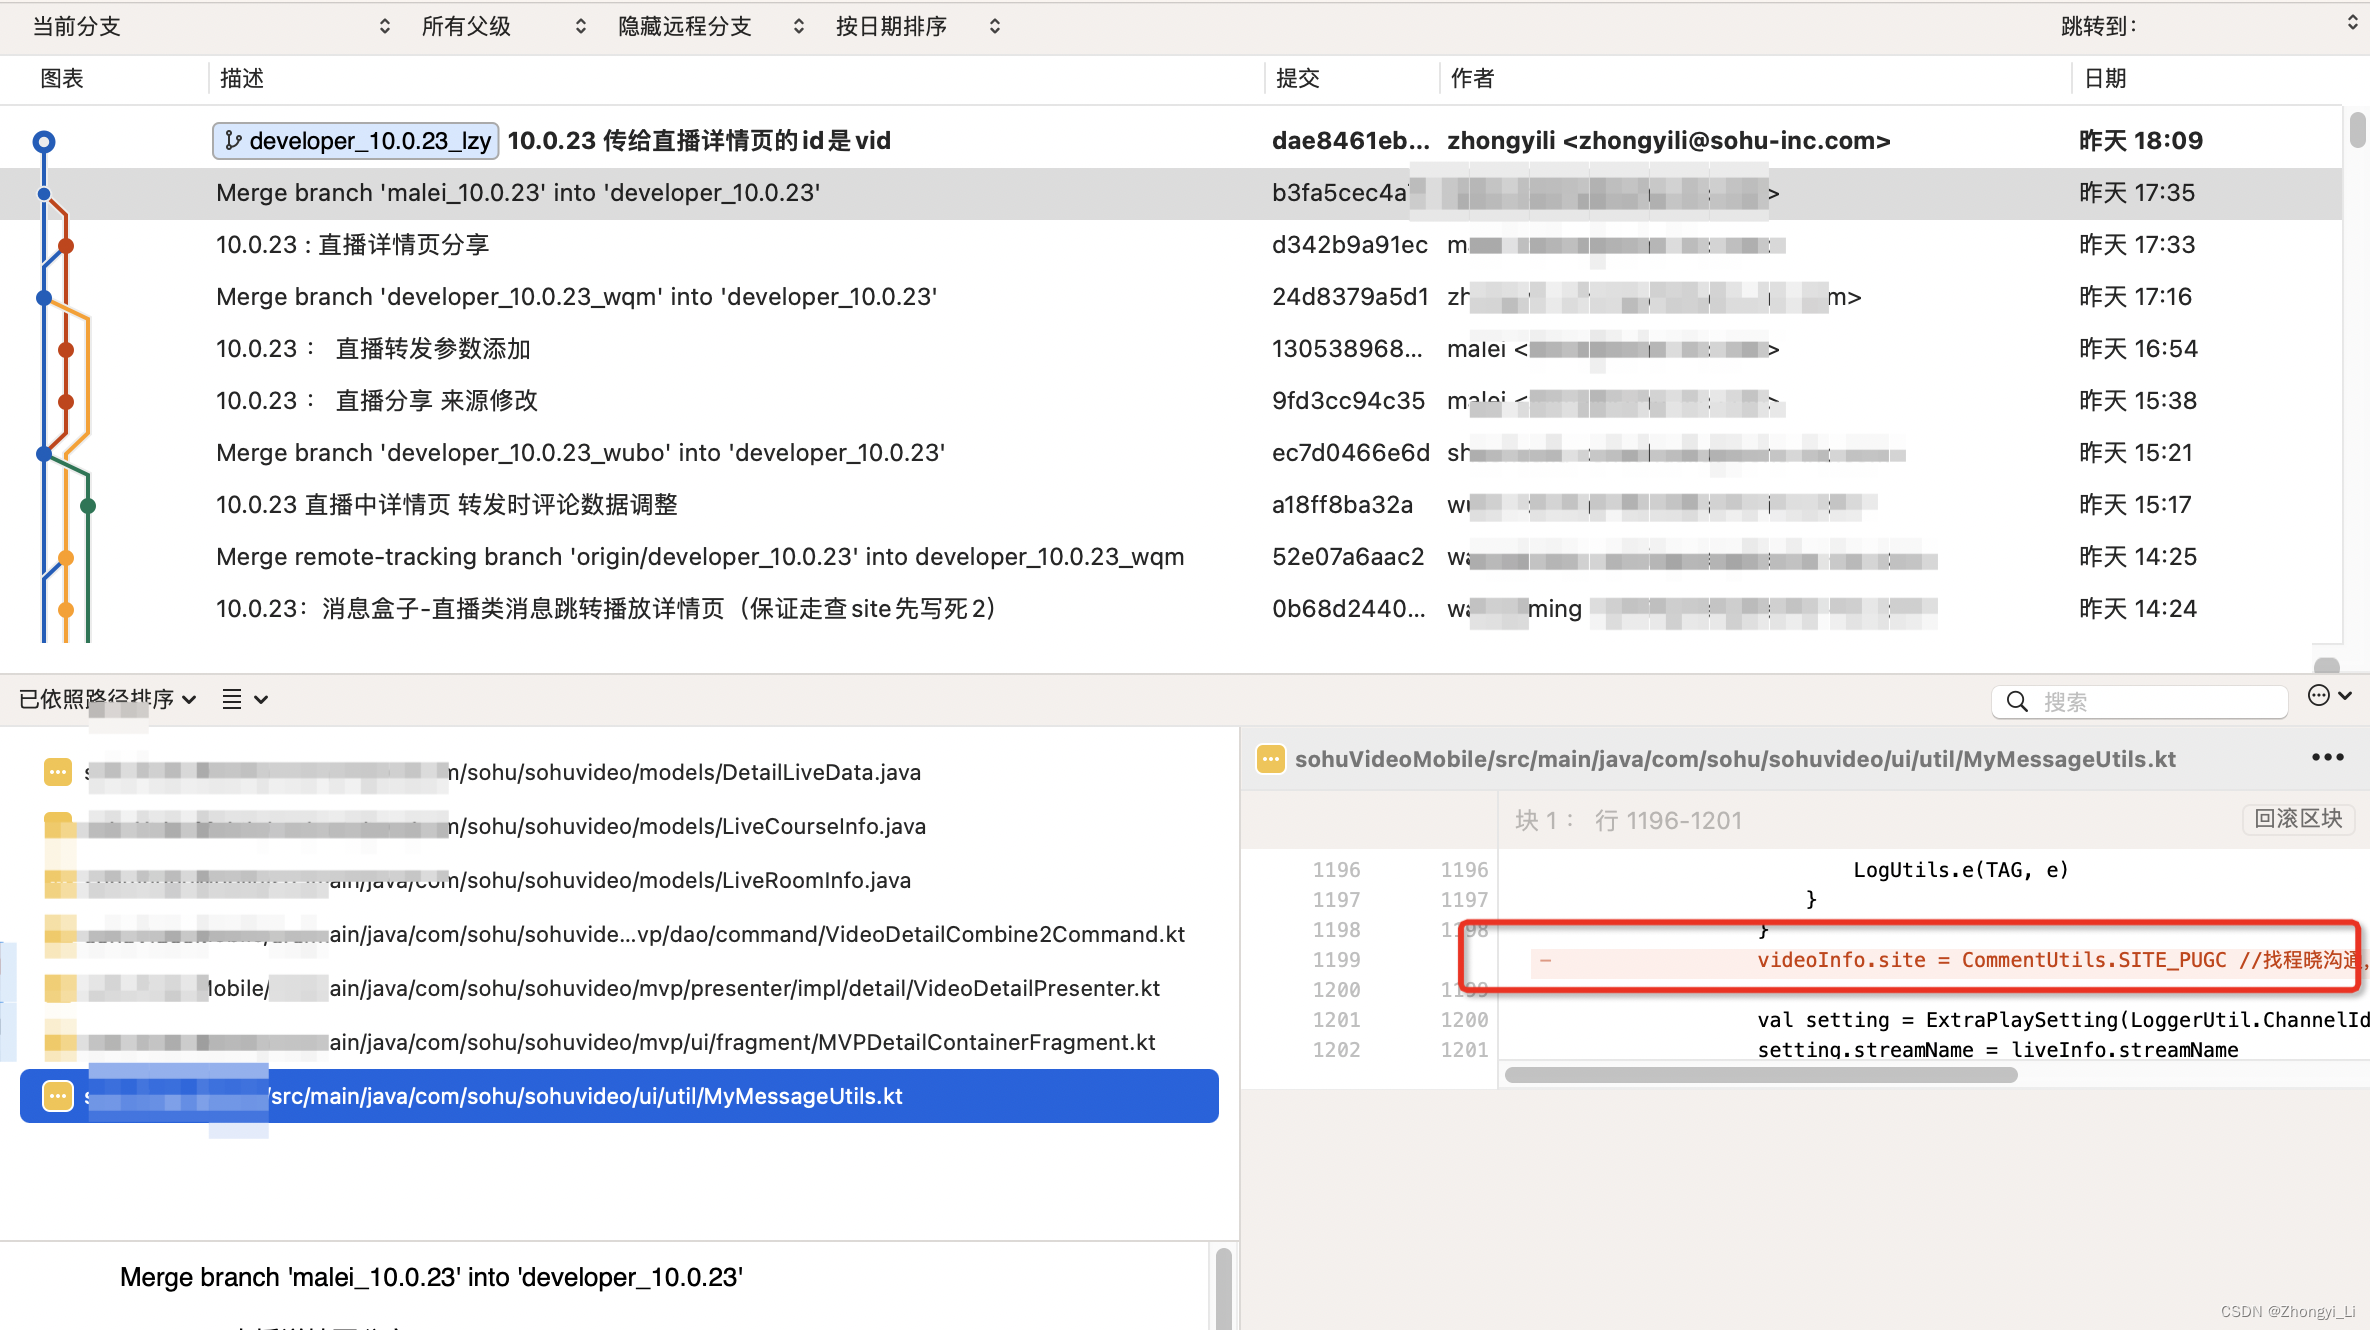The height and width of the screenshot is (1330, 2370).
Task: Click modified status icon of MyMessageUtils.kt row
Action: pos(58,1096)
